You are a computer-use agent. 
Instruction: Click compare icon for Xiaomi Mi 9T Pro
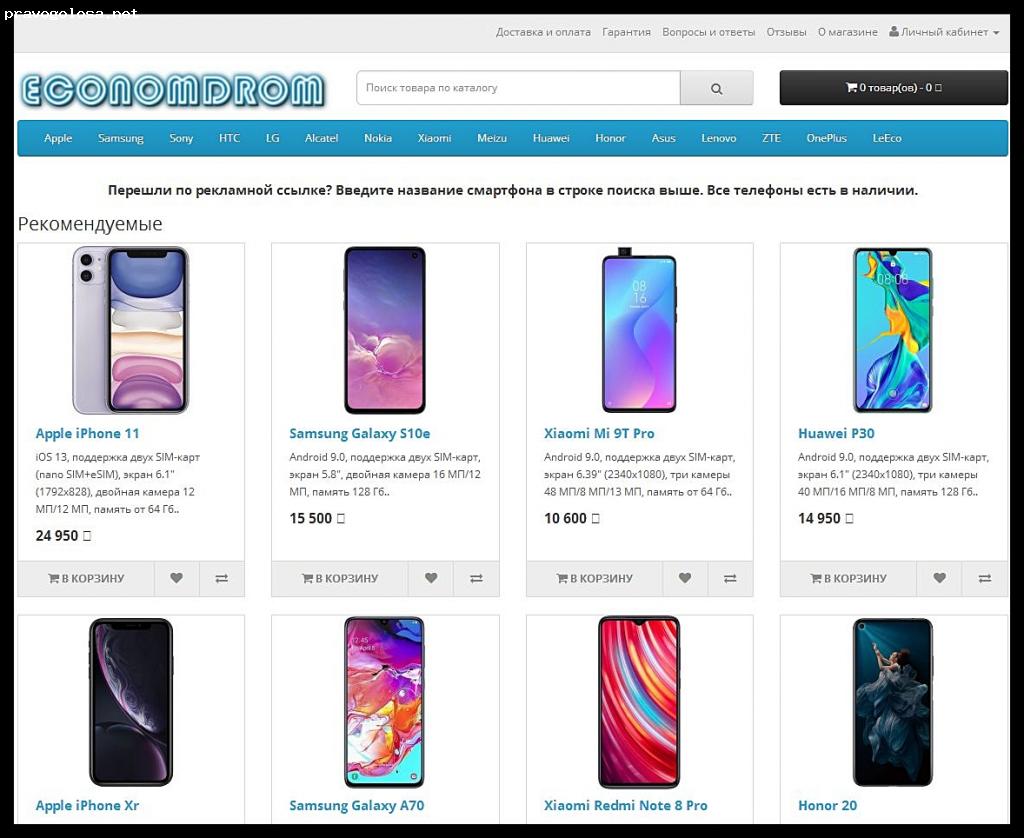click(730, 578)
